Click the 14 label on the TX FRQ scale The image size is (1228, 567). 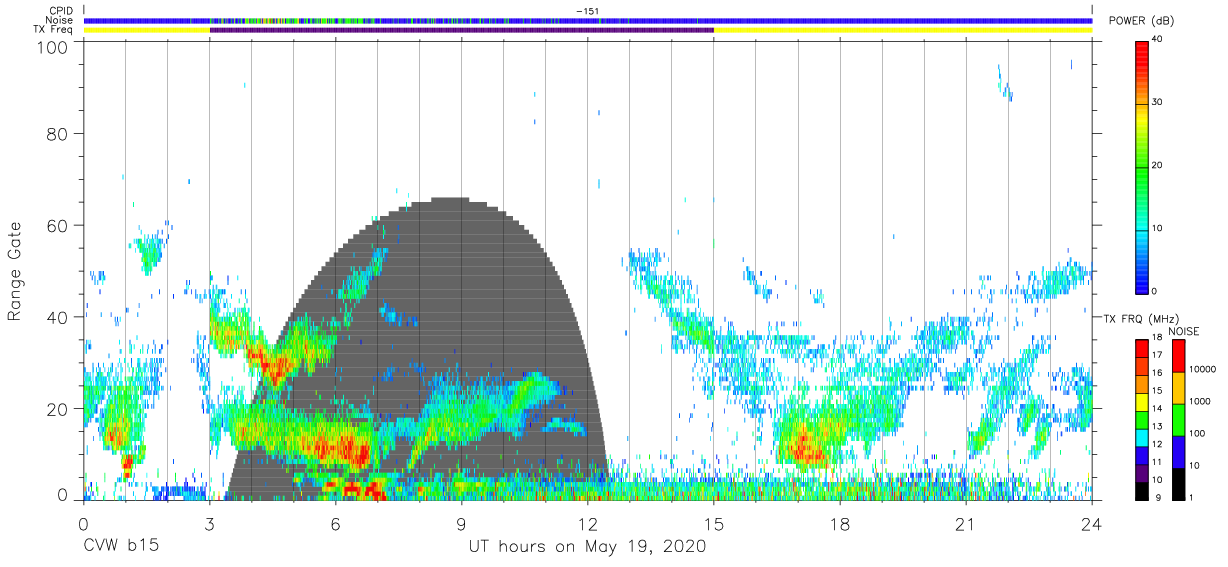(x=1159, y=409)
